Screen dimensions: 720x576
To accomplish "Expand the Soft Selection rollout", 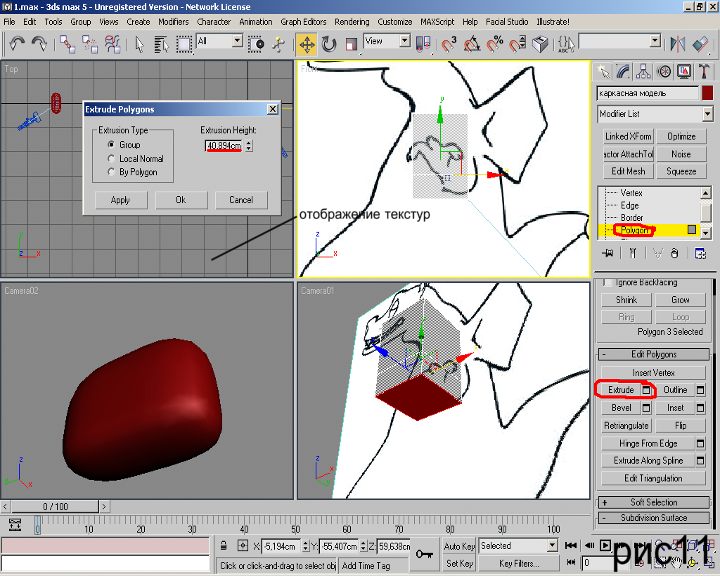I will point(652,502).
